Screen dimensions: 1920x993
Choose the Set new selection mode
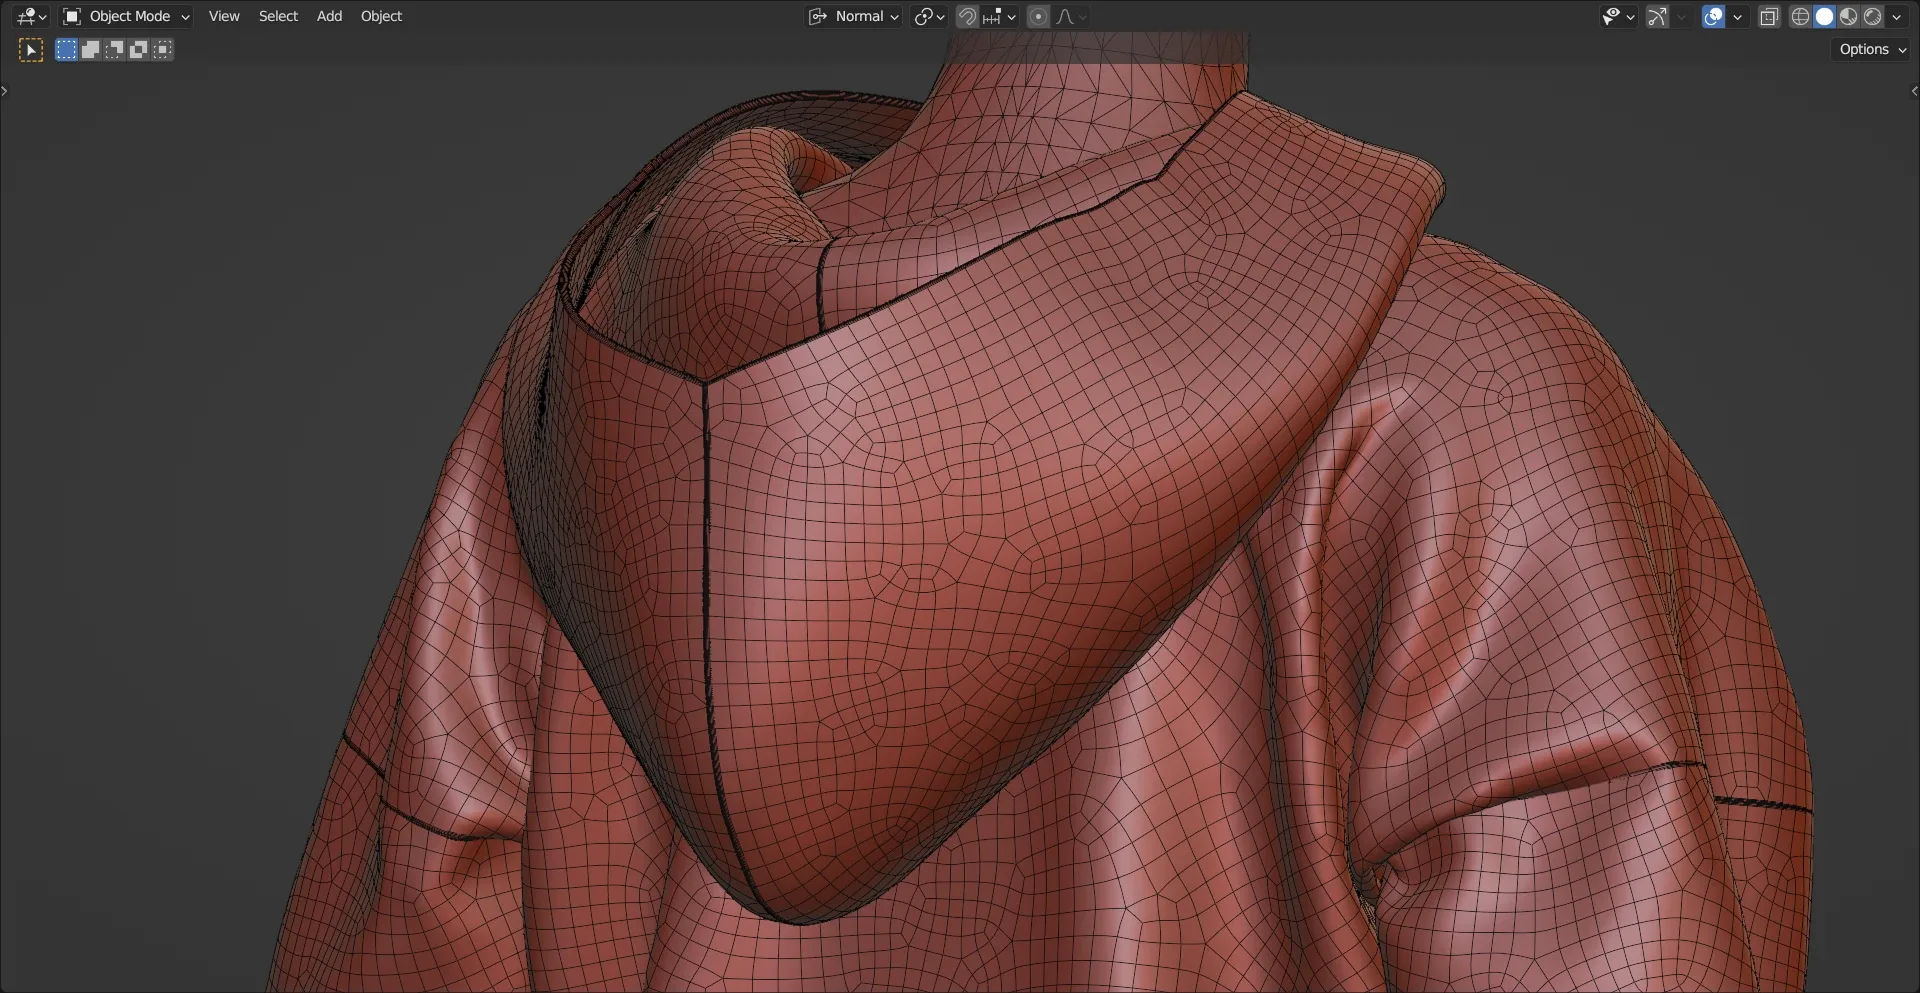tap(66, 50)
